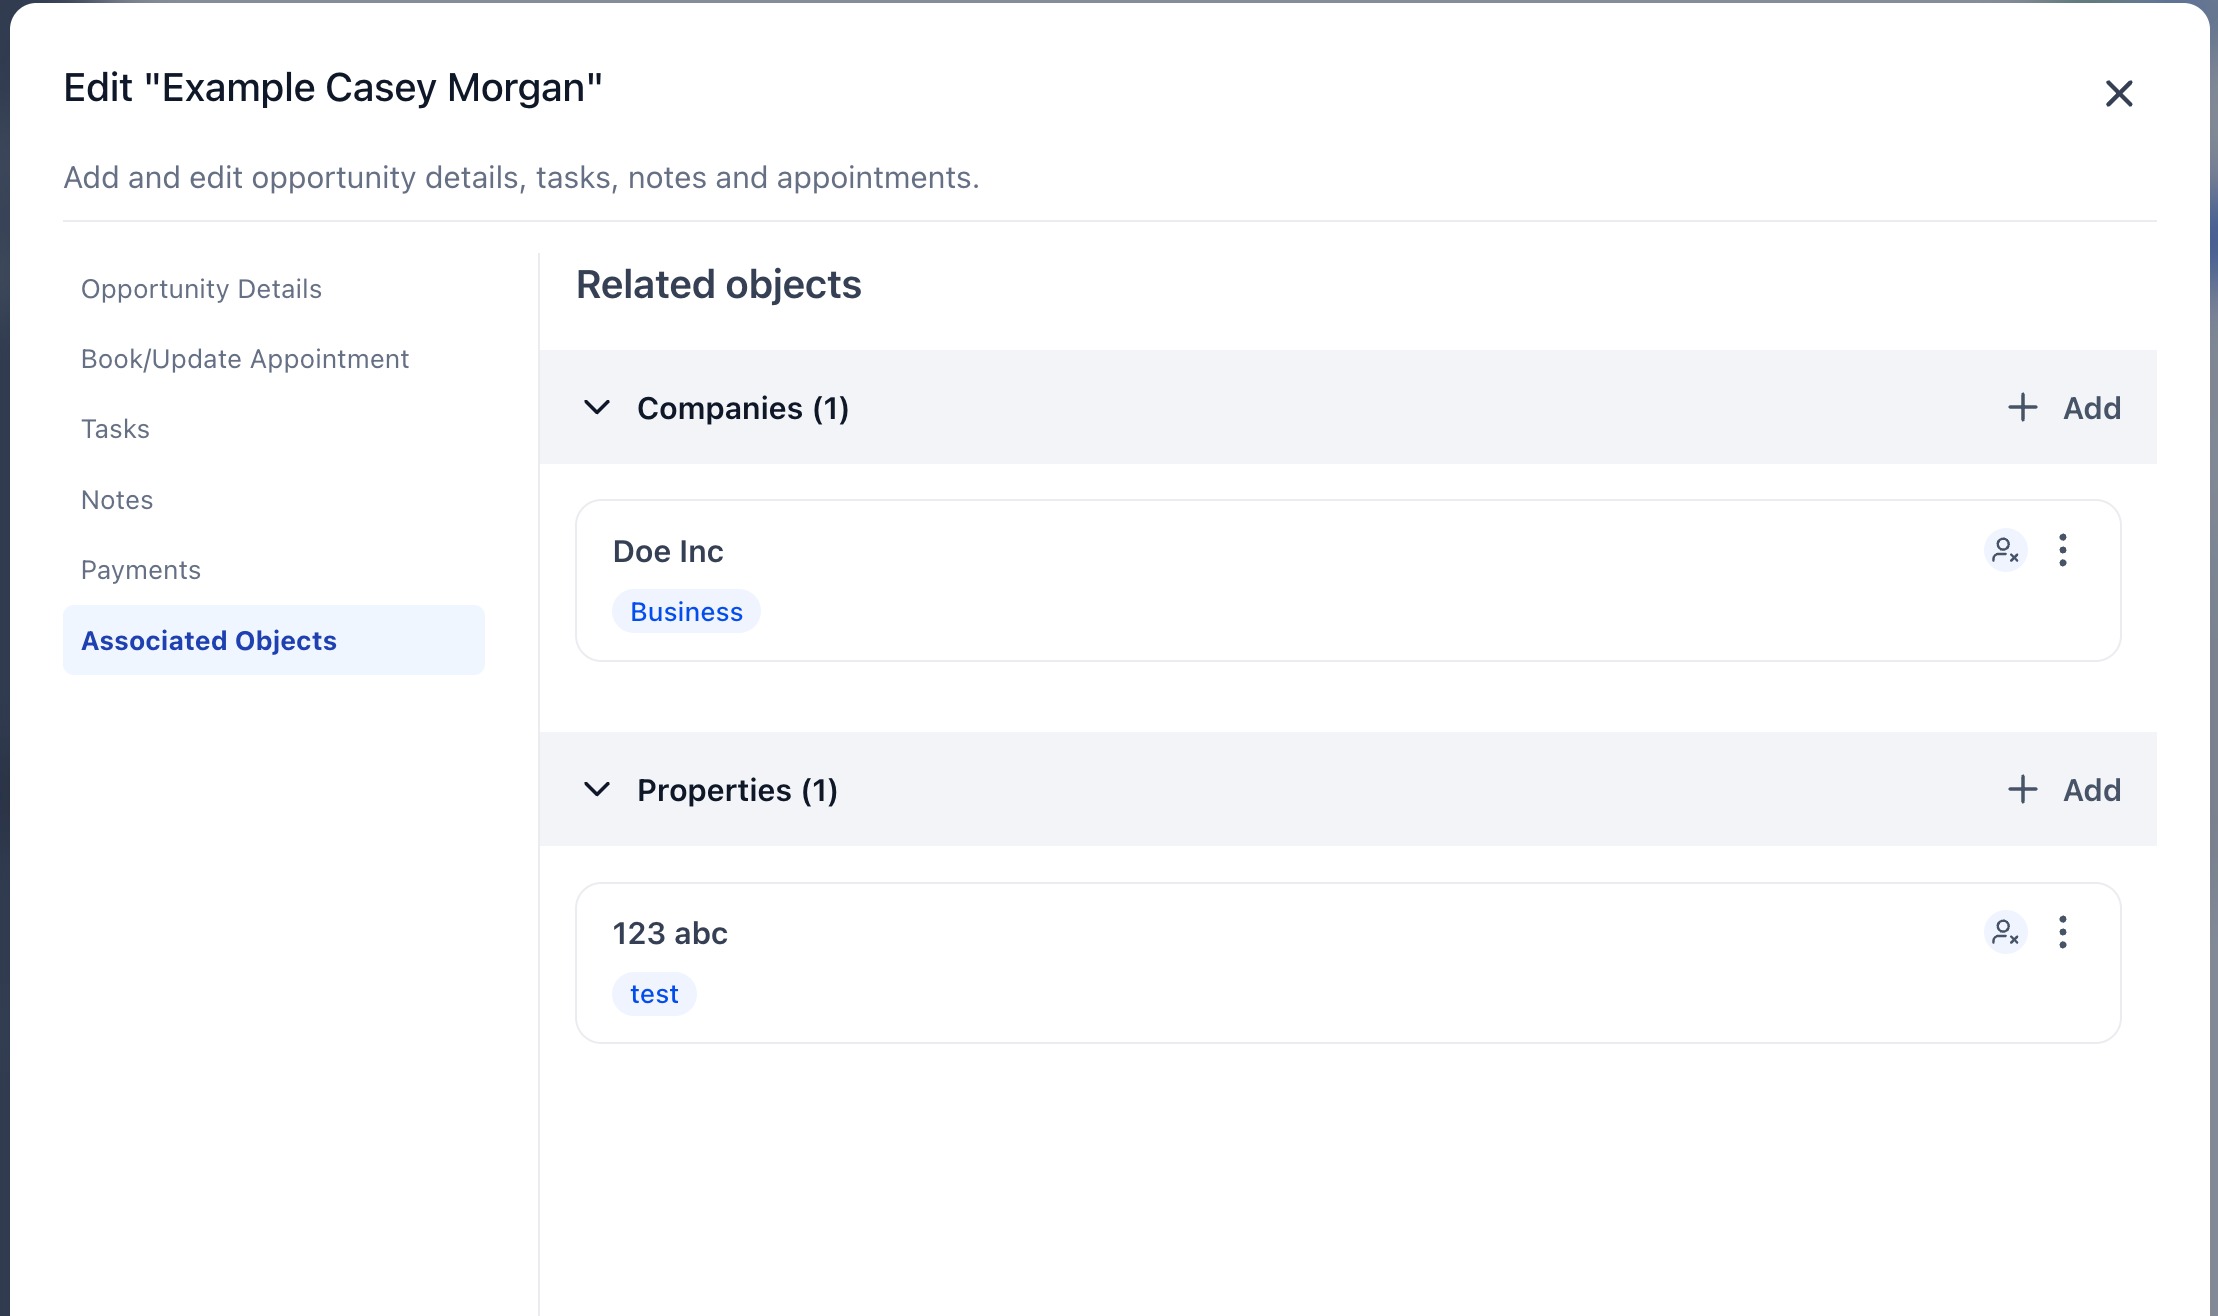This screenshot has width=2218, height=1316.
Task: Go to the Tasks tab
Action: 115,429
